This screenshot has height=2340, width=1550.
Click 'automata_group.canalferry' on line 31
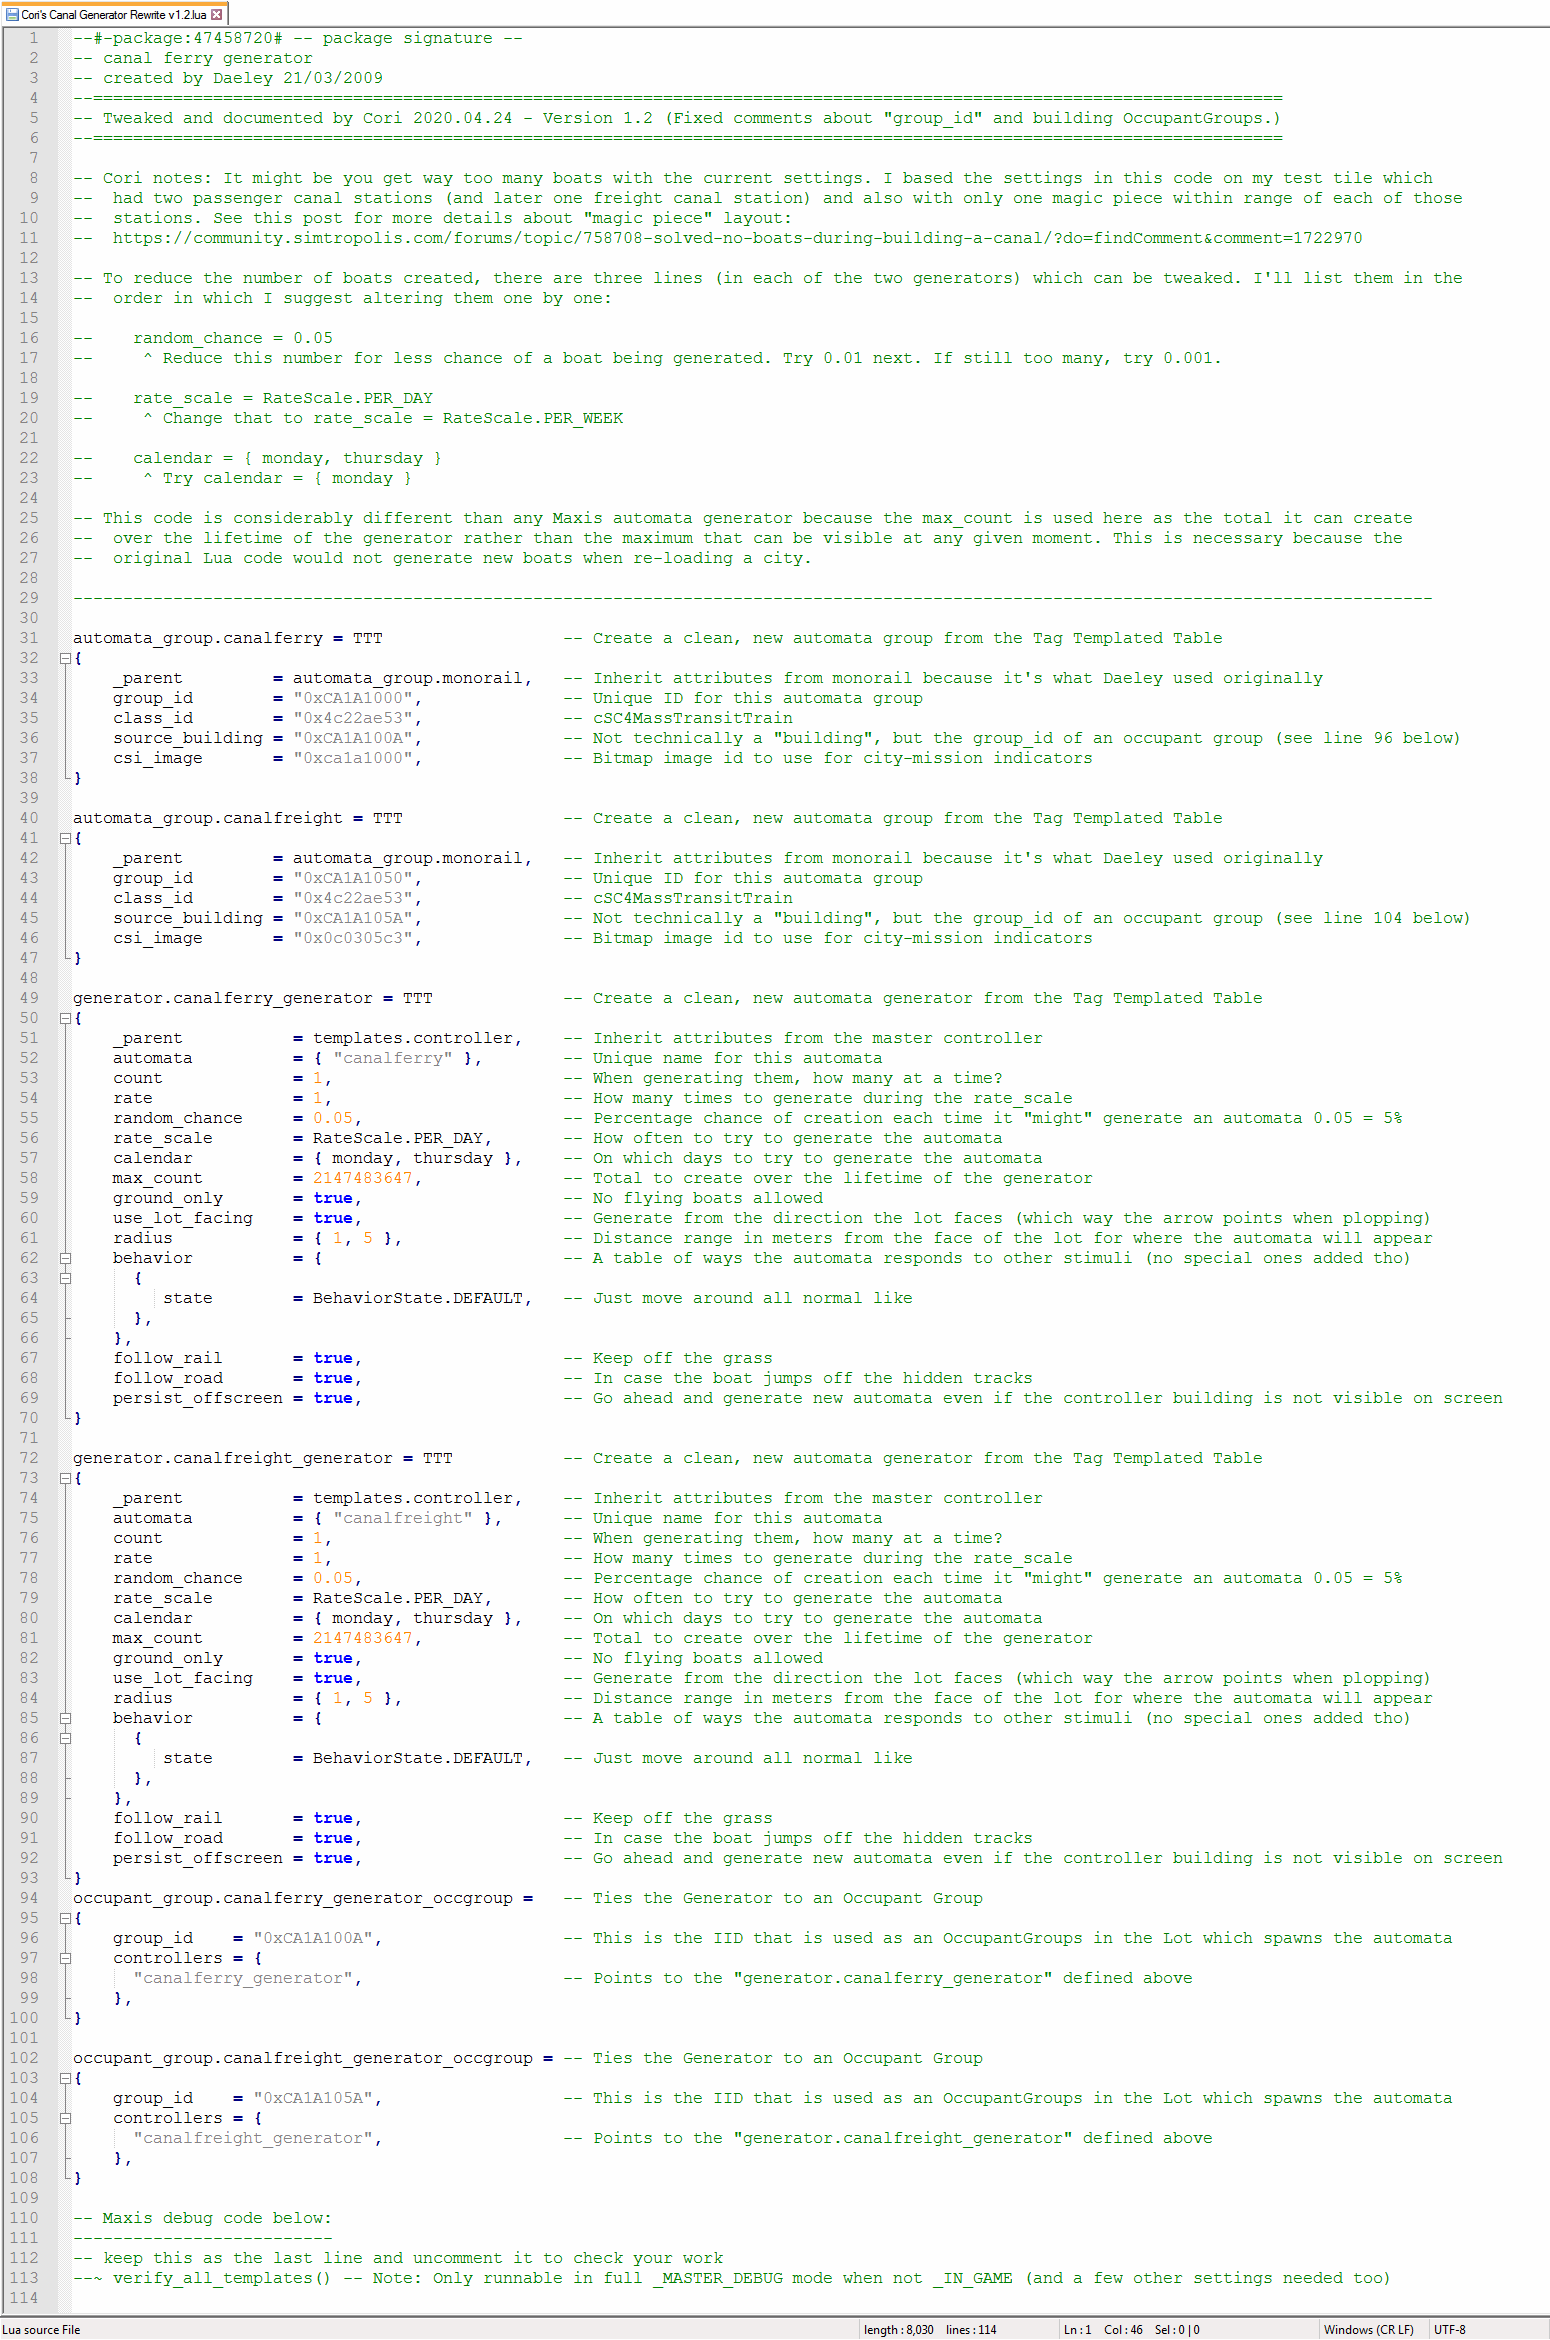198,638
